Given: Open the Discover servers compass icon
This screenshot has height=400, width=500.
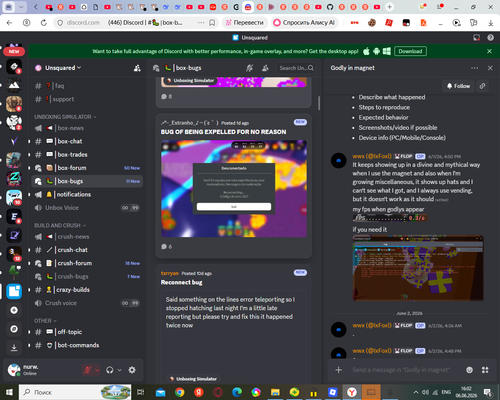Looking at the screenshot, I should coord(14,329).
